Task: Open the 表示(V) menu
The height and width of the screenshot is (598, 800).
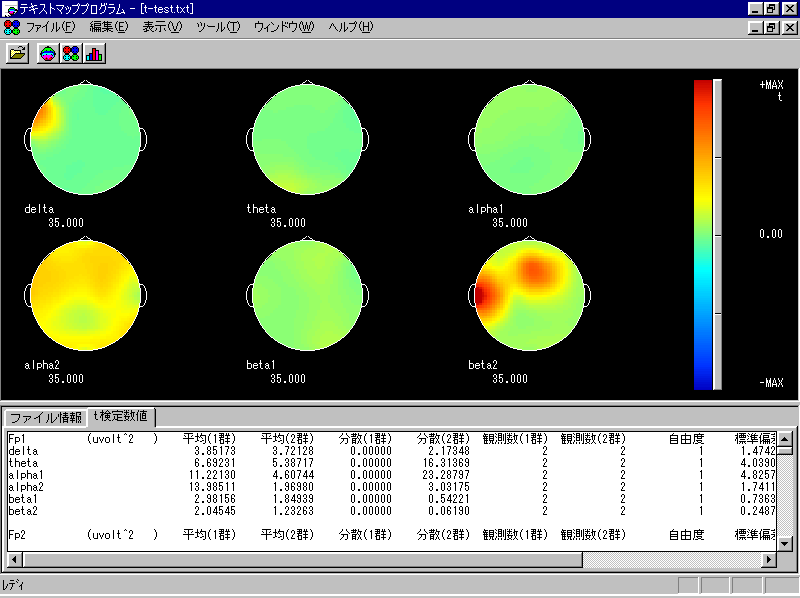Action: pyautogui.click(x=162, y=26)
